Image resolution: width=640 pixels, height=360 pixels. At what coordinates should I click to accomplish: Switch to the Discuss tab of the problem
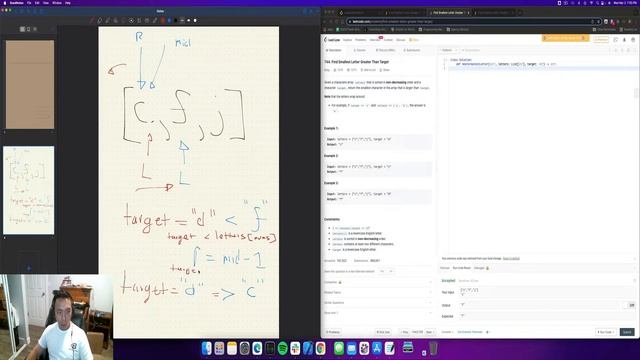386,50
